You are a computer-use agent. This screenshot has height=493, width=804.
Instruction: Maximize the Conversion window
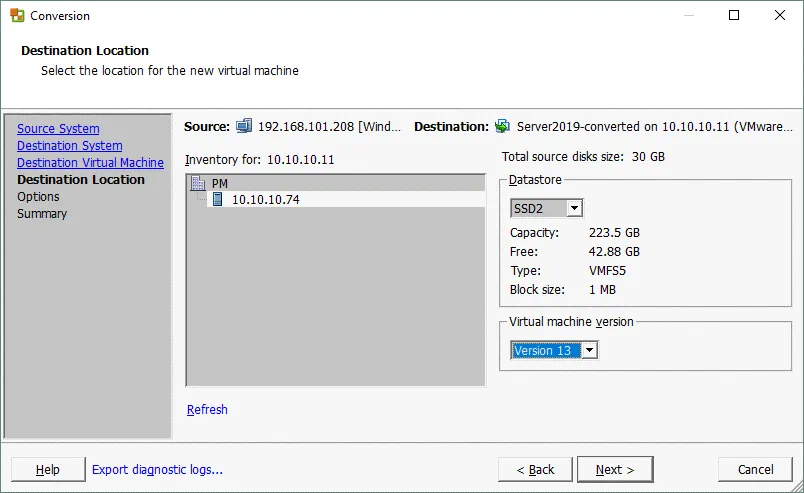[x=734, y=16]
